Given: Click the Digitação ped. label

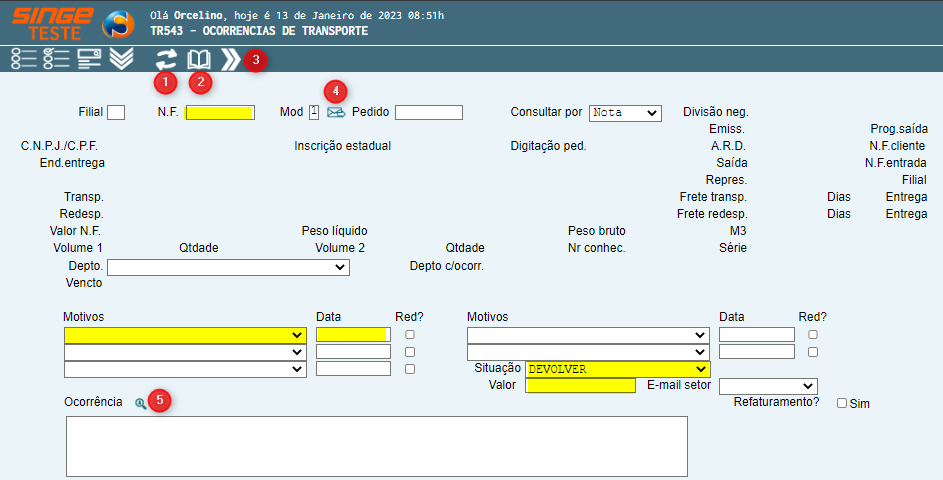Looking at the screenshot, I should point(548,146).
